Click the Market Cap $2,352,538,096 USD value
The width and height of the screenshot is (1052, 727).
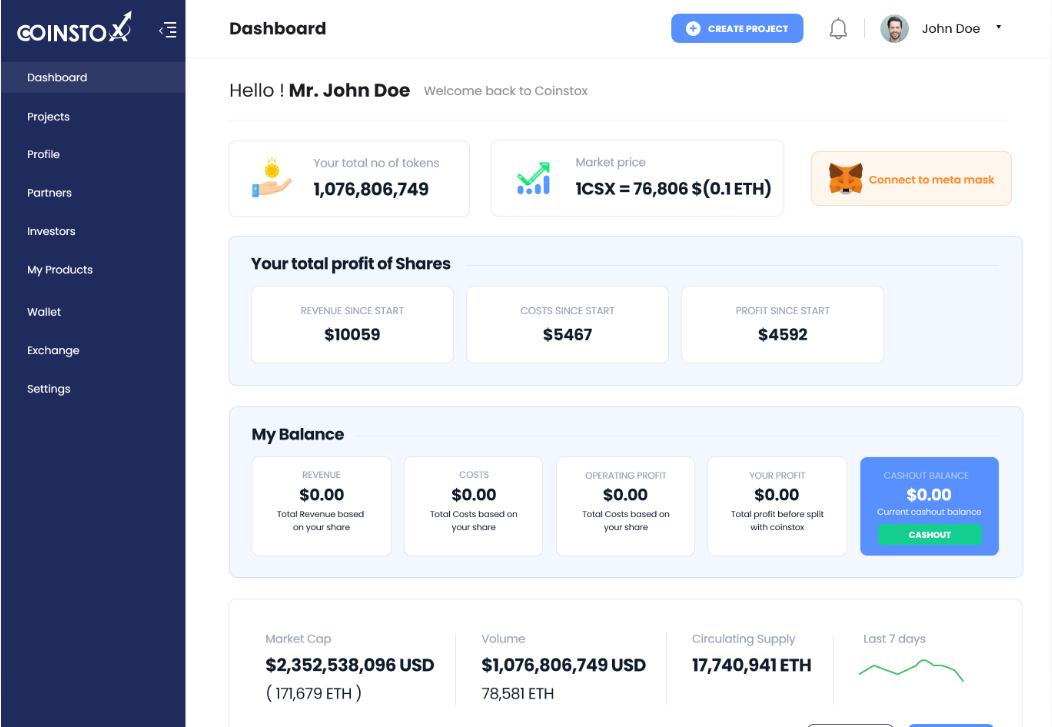[350, 665]
